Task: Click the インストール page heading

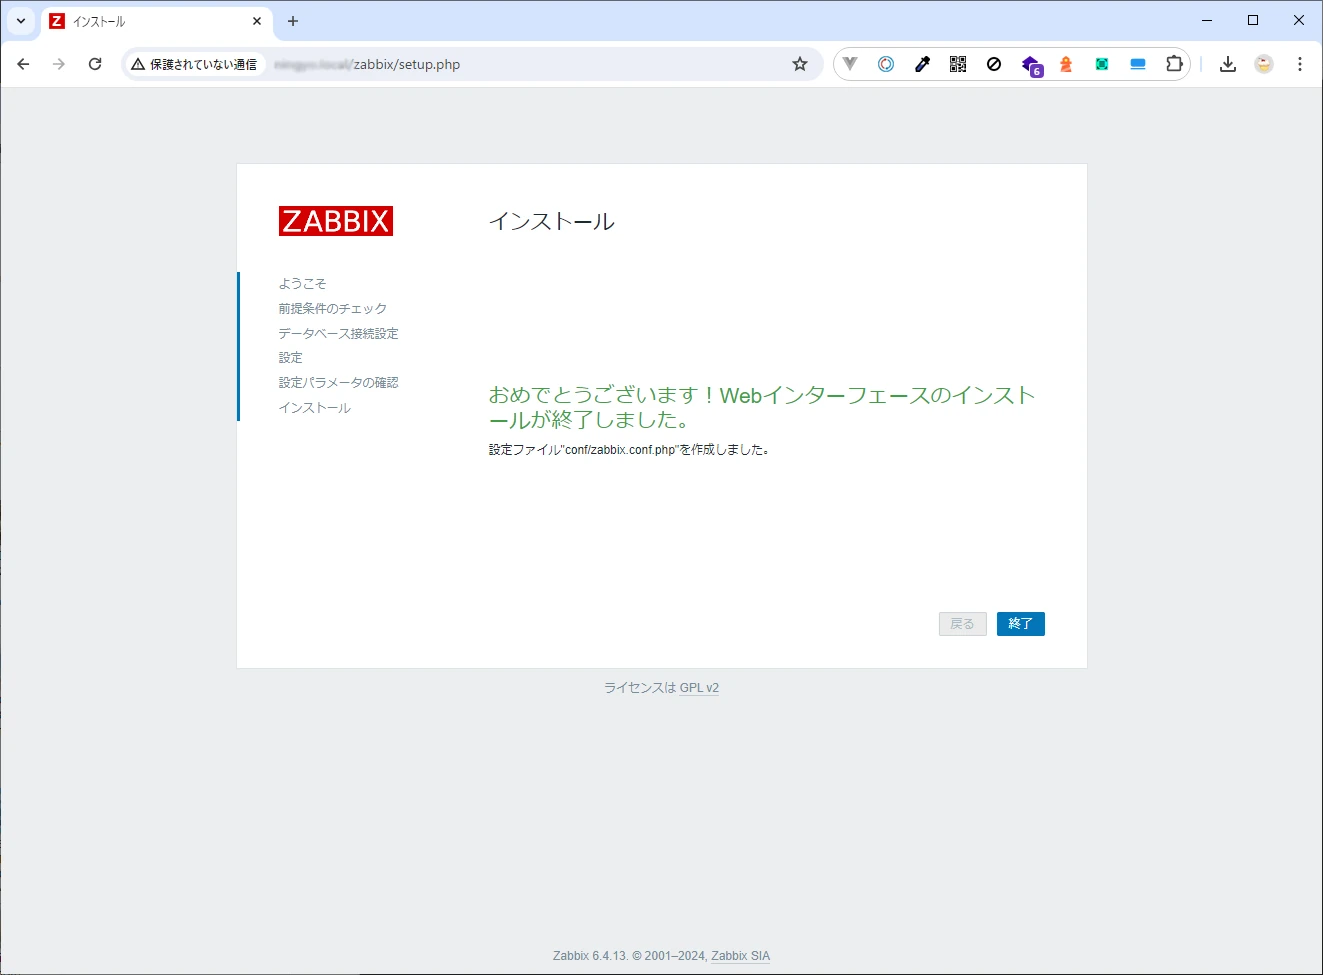Action: click(551, 221)
